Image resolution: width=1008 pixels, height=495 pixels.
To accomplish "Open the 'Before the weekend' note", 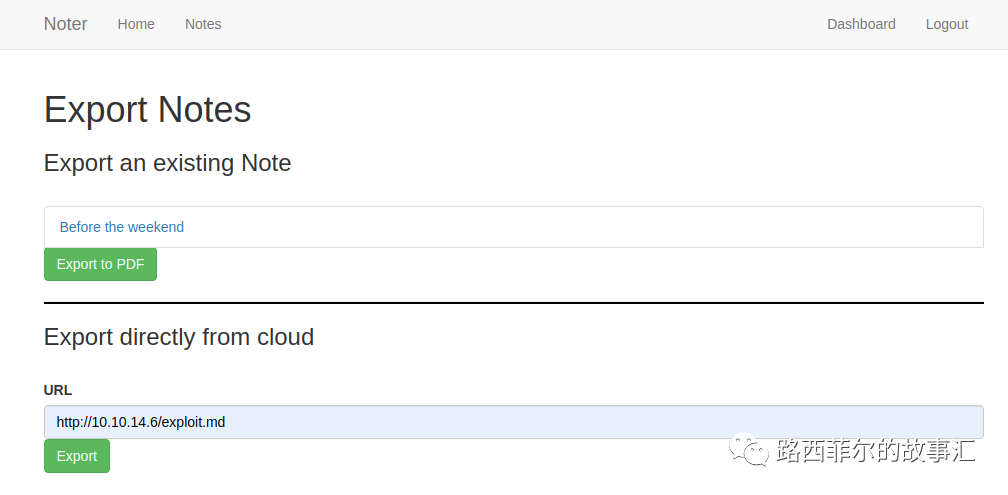I will click(122, 227).
